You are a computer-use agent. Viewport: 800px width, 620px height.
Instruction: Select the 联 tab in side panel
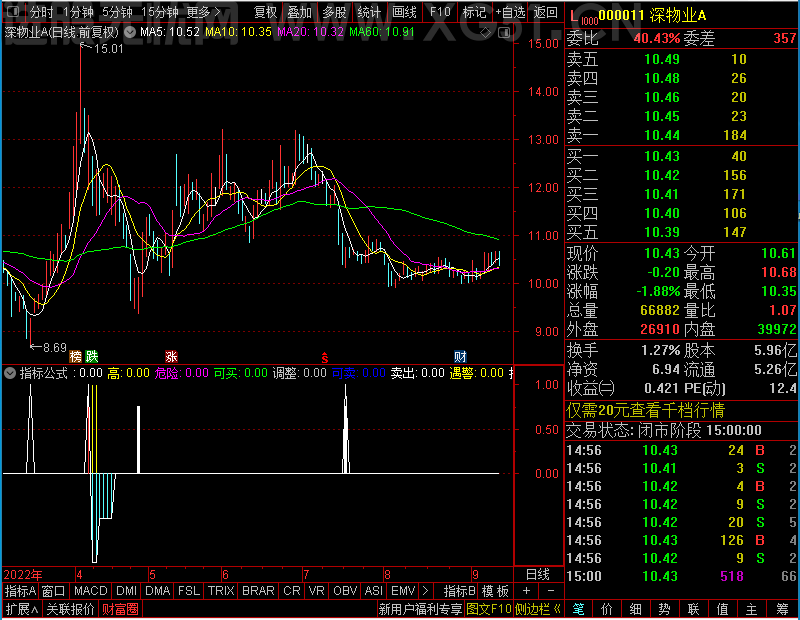tap(693, 609)
